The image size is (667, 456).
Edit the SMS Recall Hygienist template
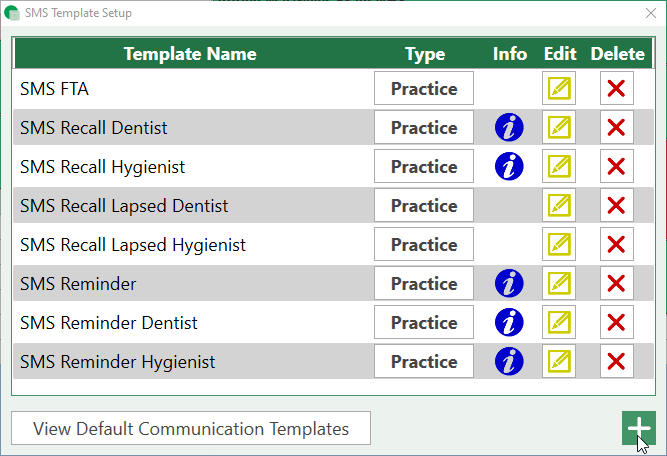559,166
